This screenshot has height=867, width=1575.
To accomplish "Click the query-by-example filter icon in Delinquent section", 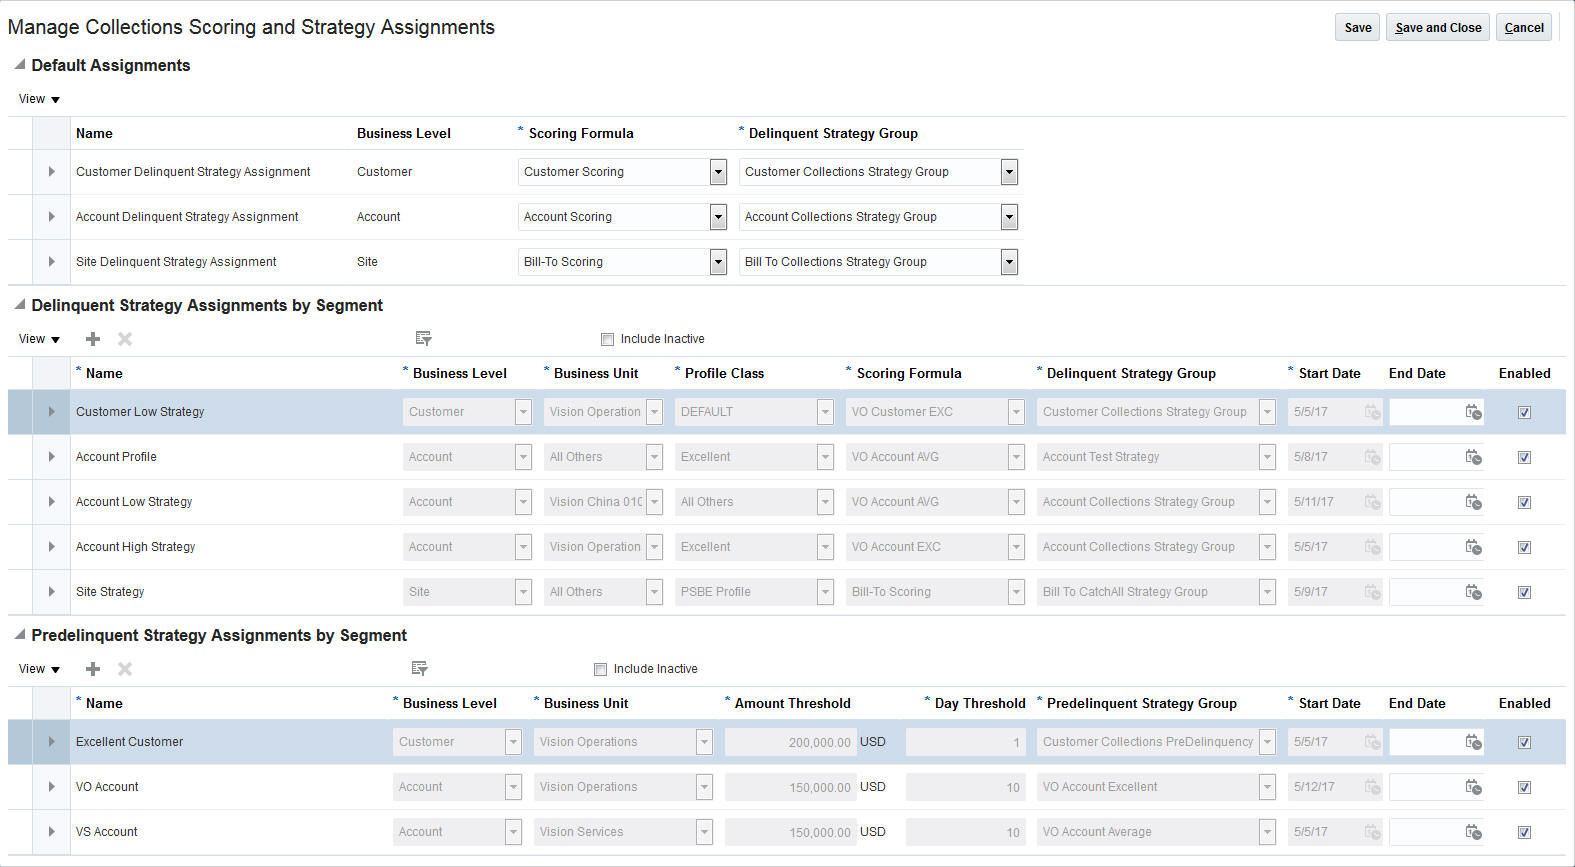I will pyautogui.click(x=424, y=339).
